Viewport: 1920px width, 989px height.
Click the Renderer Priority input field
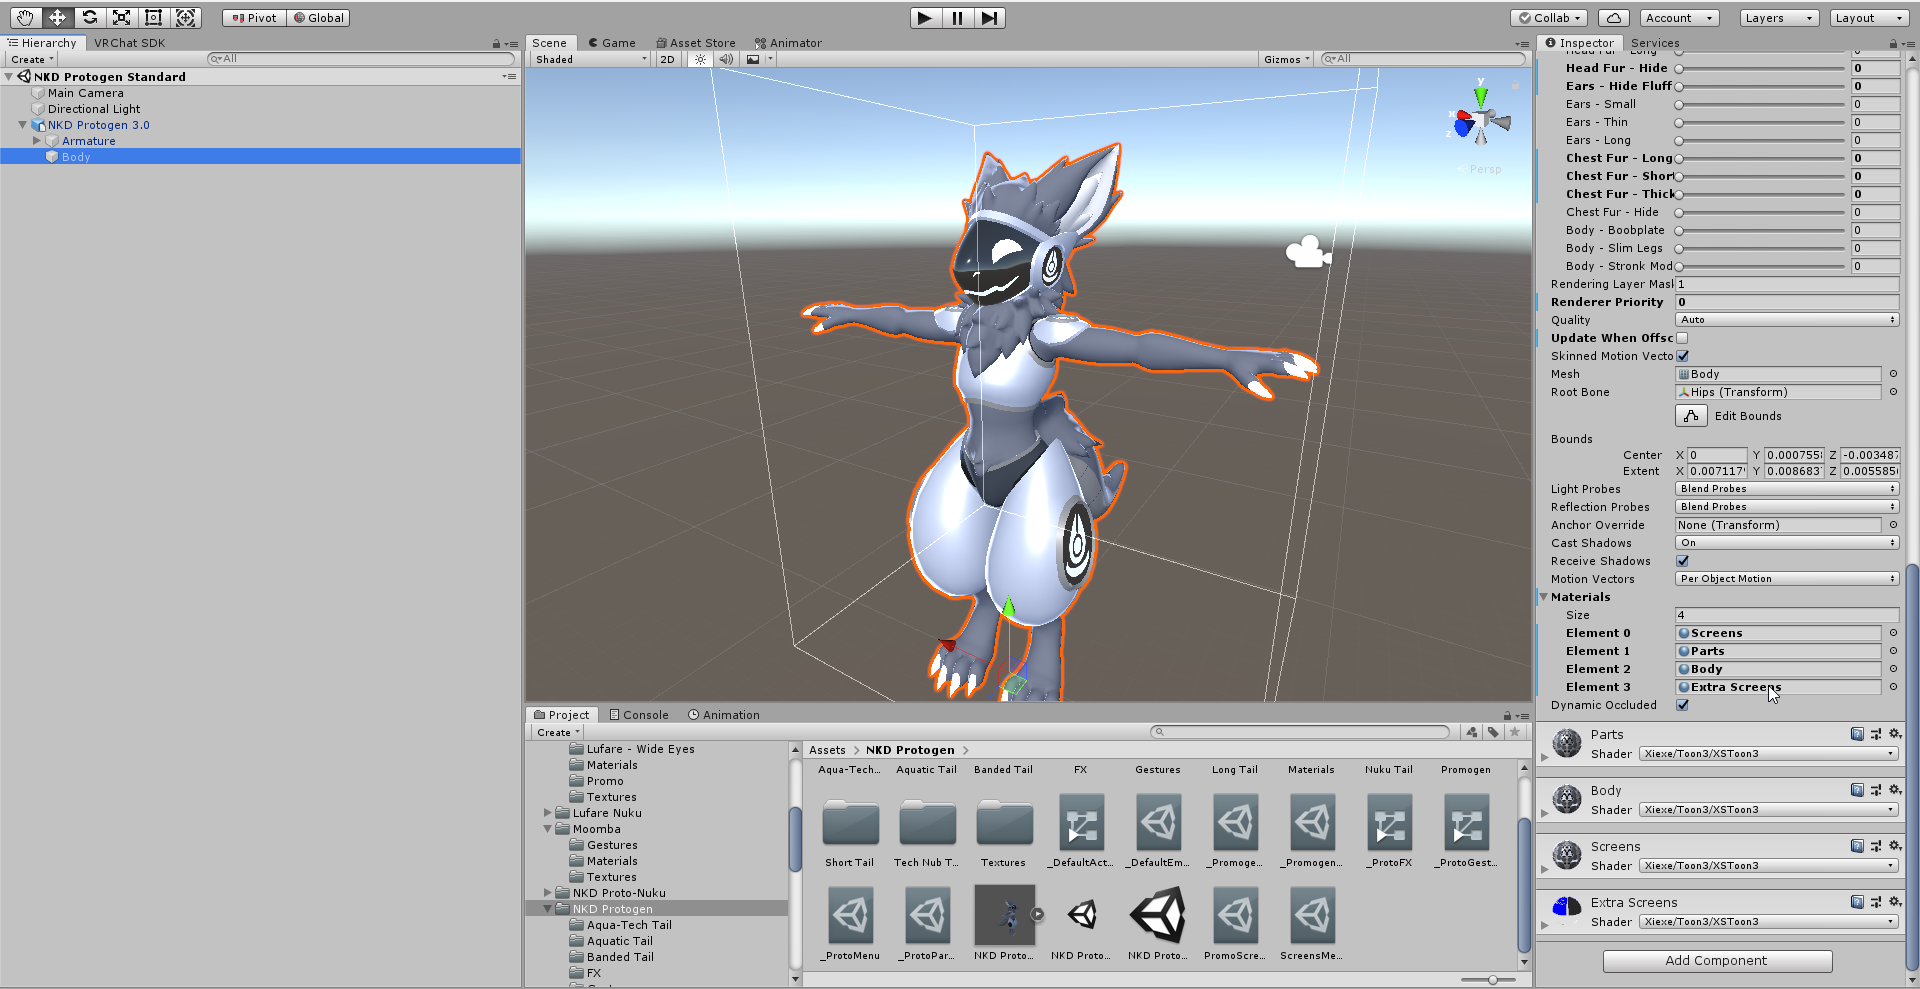point(1787,302)
